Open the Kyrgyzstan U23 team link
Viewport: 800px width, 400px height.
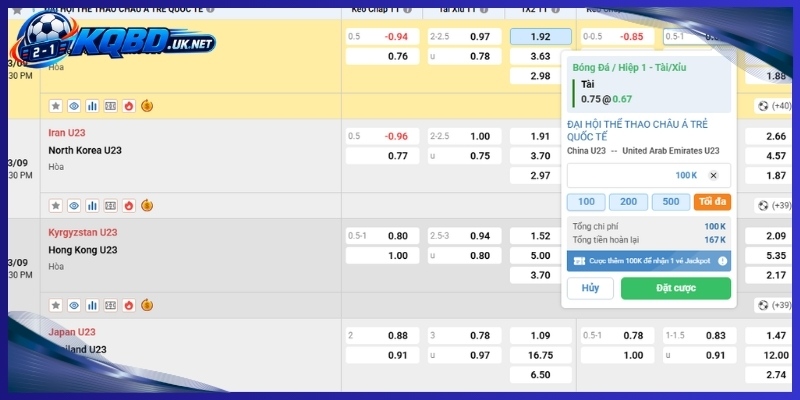click(x=83, y=233)
